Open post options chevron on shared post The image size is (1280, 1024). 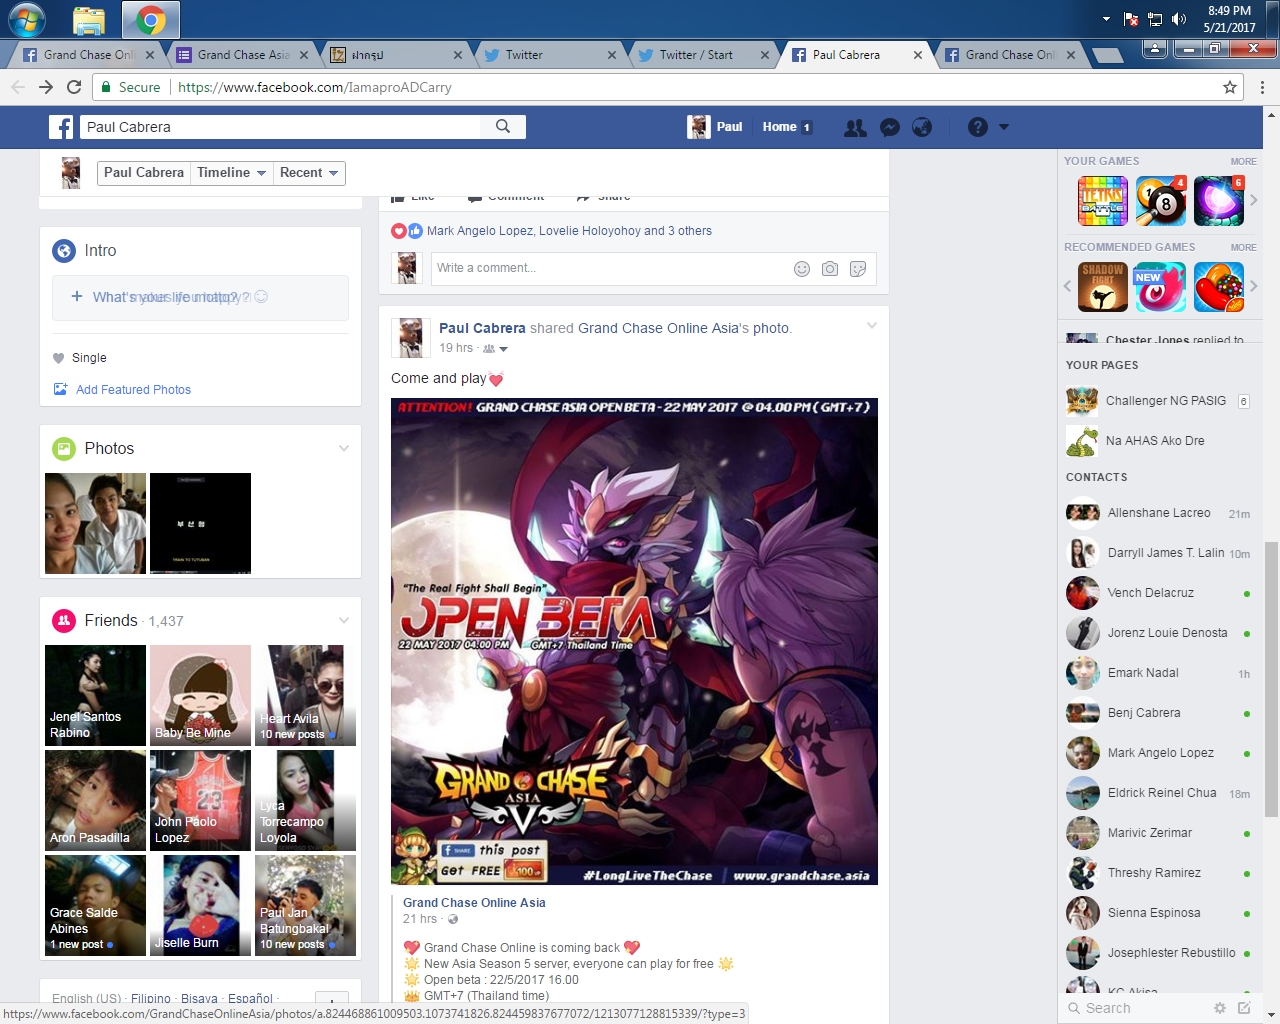[x=872, y=325]
